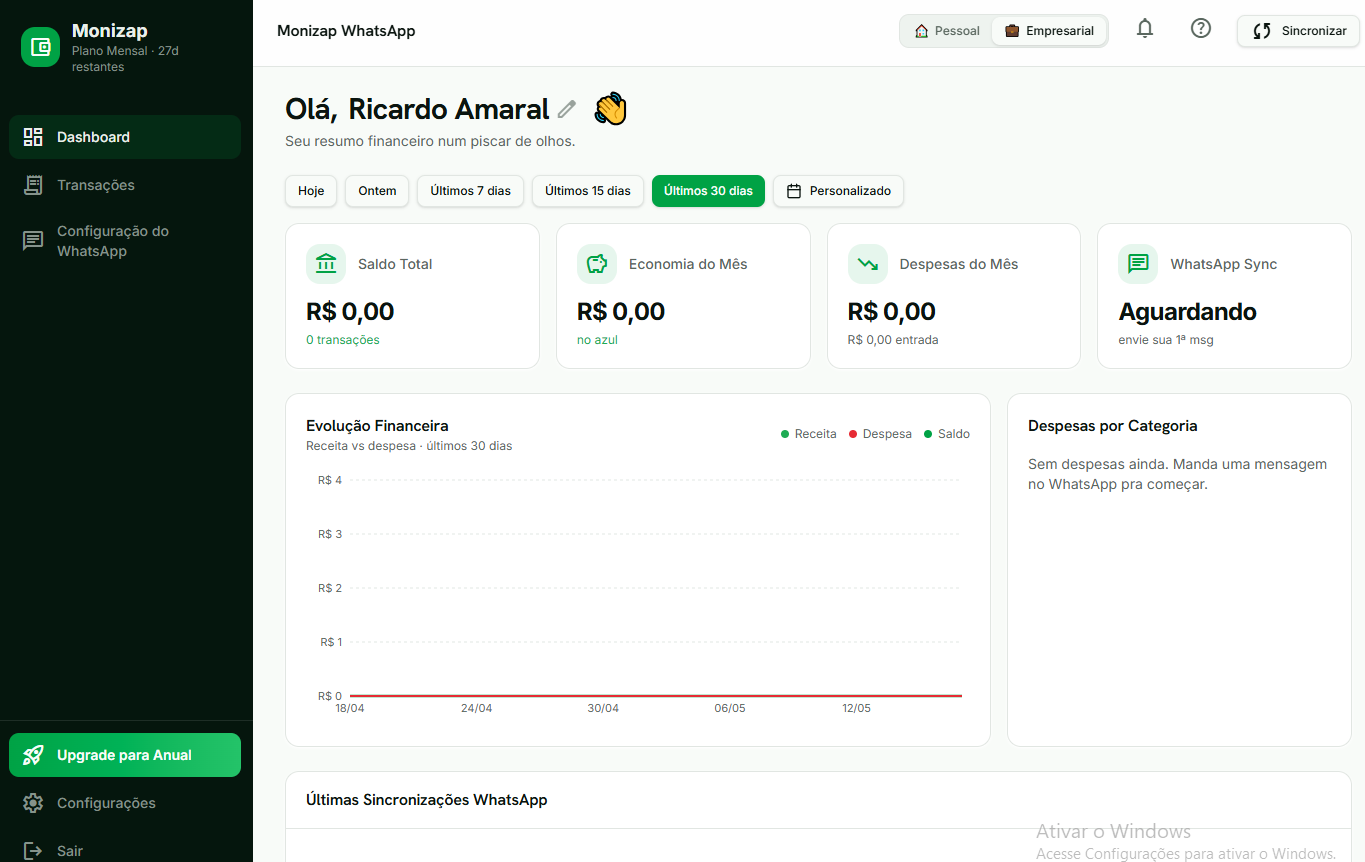Open Dashboard in the sidebar
This screenshot has width=1365, height=862.
(x=125, y=137)
